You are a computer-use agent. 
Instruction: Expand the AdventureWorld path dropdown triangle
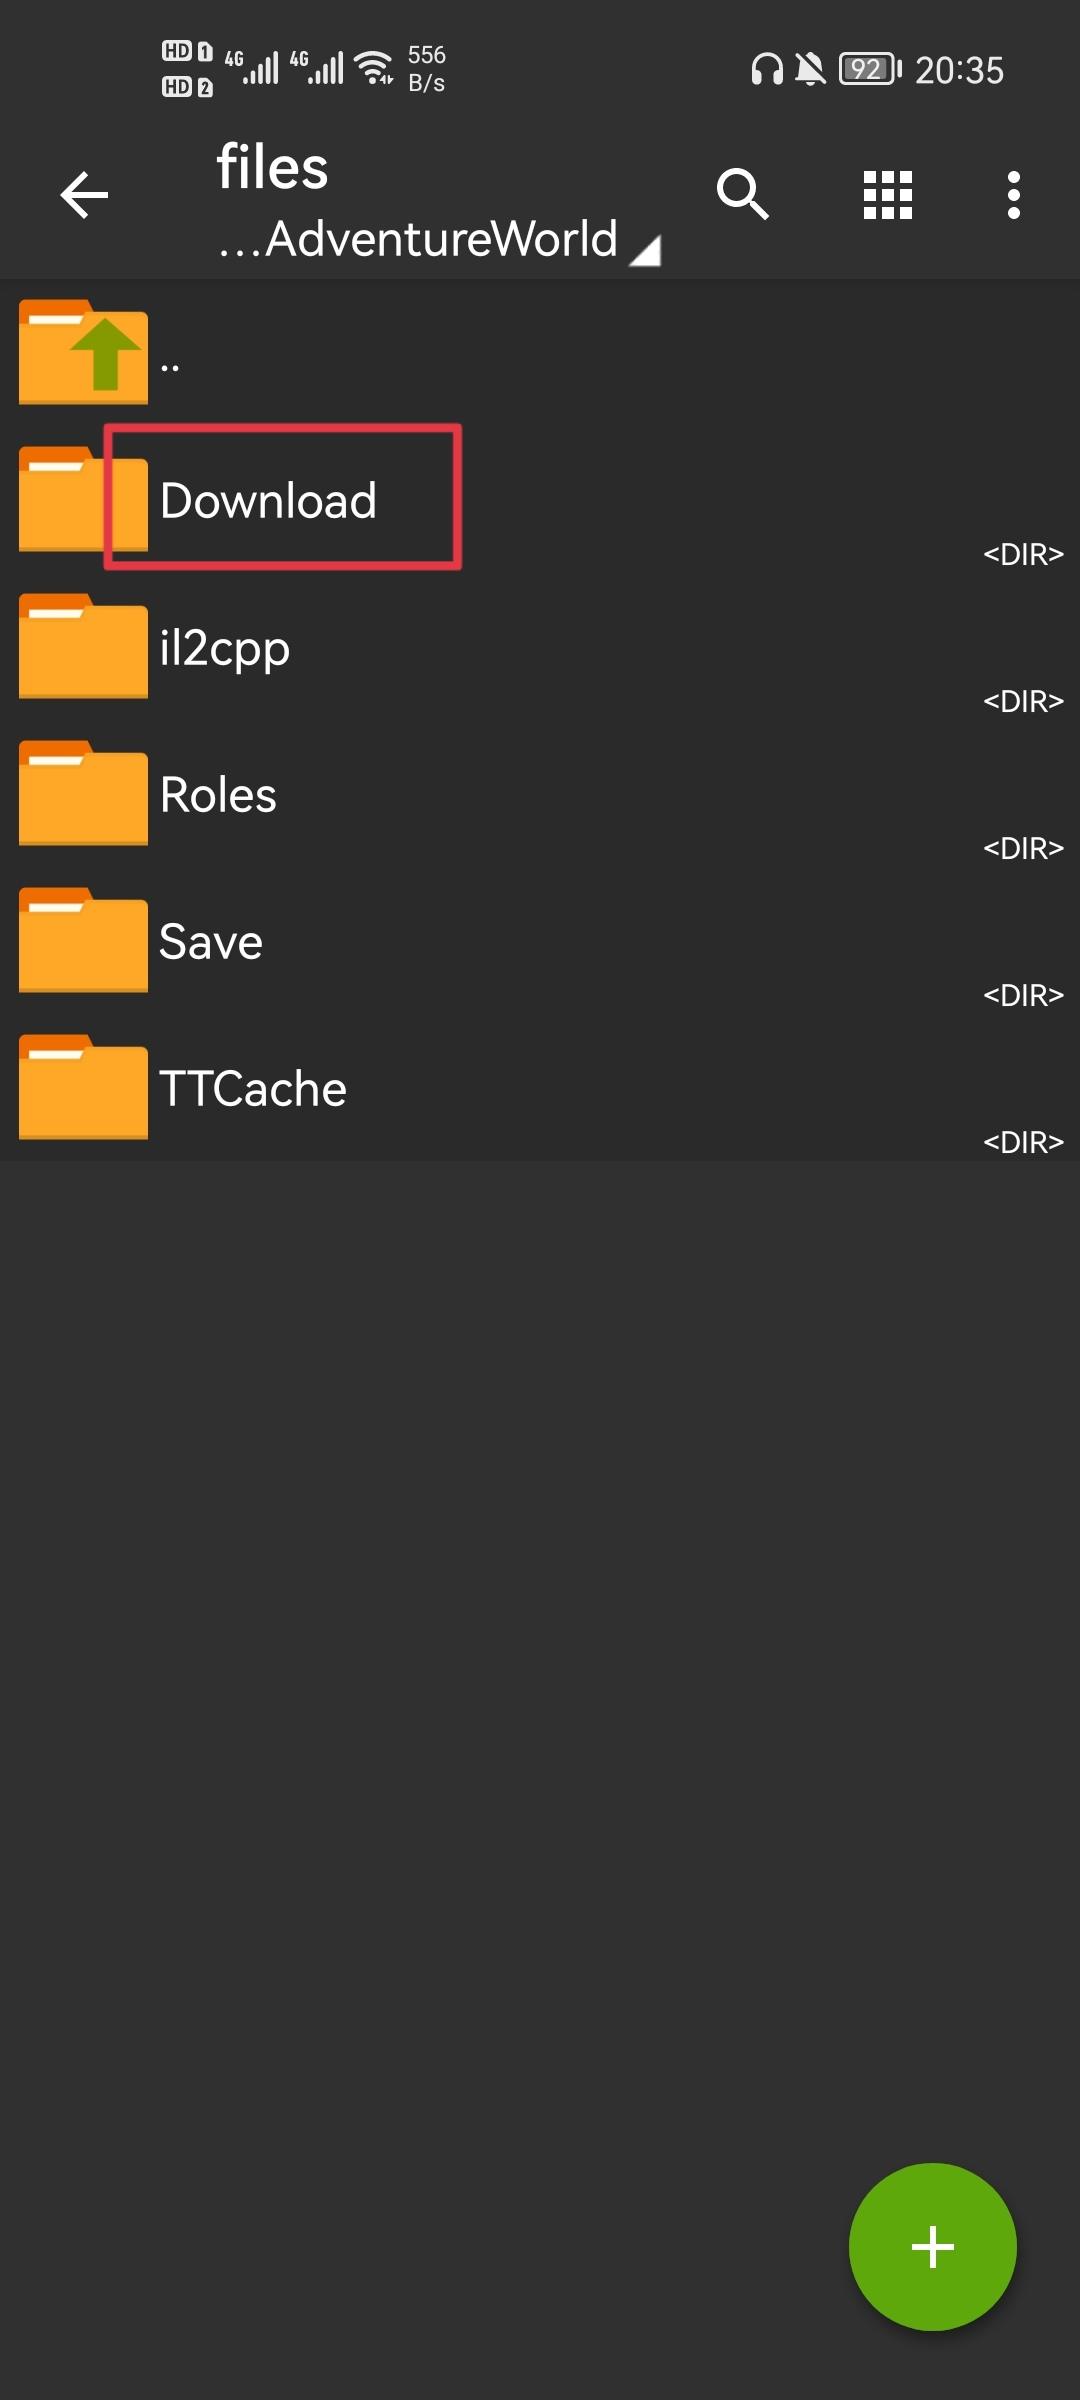[x=645, y=250]
